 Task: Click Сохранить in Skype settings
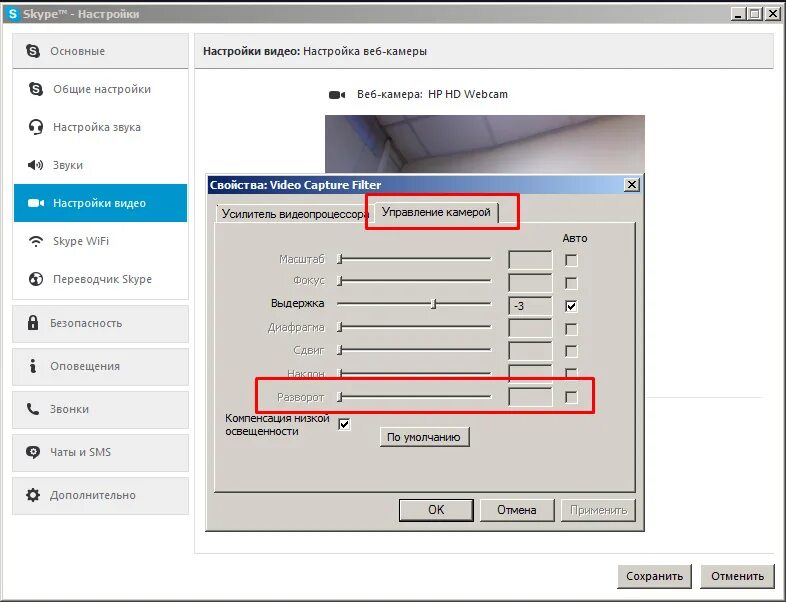(654, 576)
